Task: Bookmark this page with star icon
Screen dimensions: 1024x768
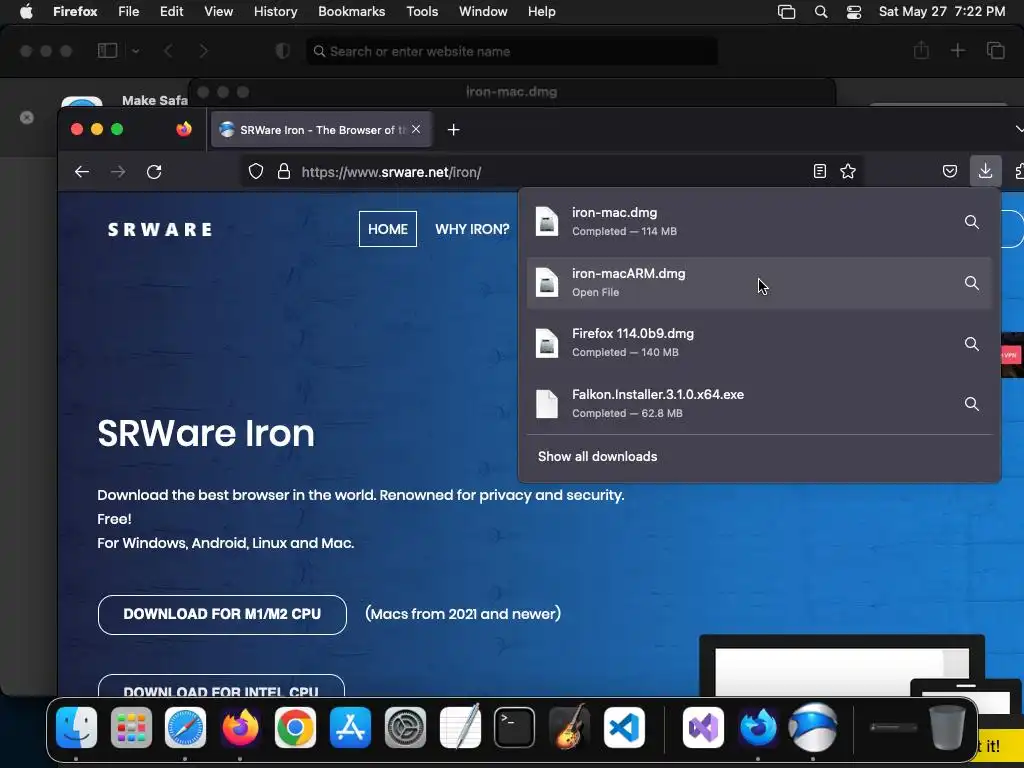Action: pyautogui.click(x=848, y=171)
